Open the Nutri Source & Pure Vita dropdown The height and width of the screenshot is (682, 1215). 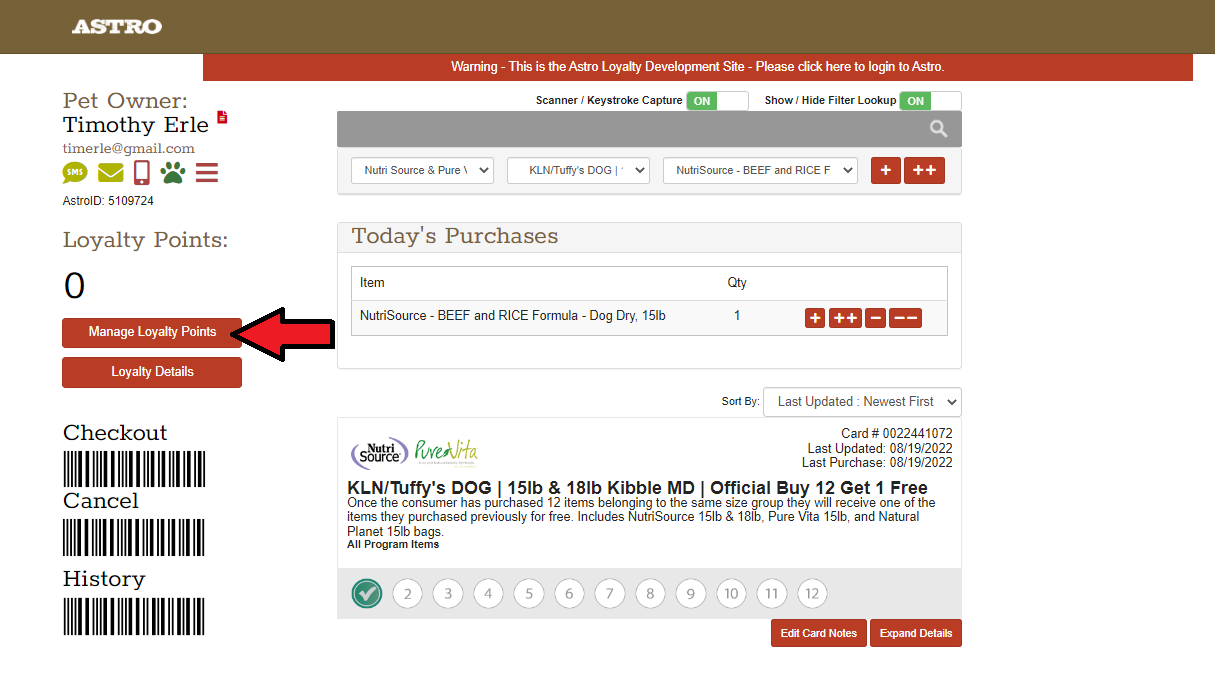coord(422,170)
